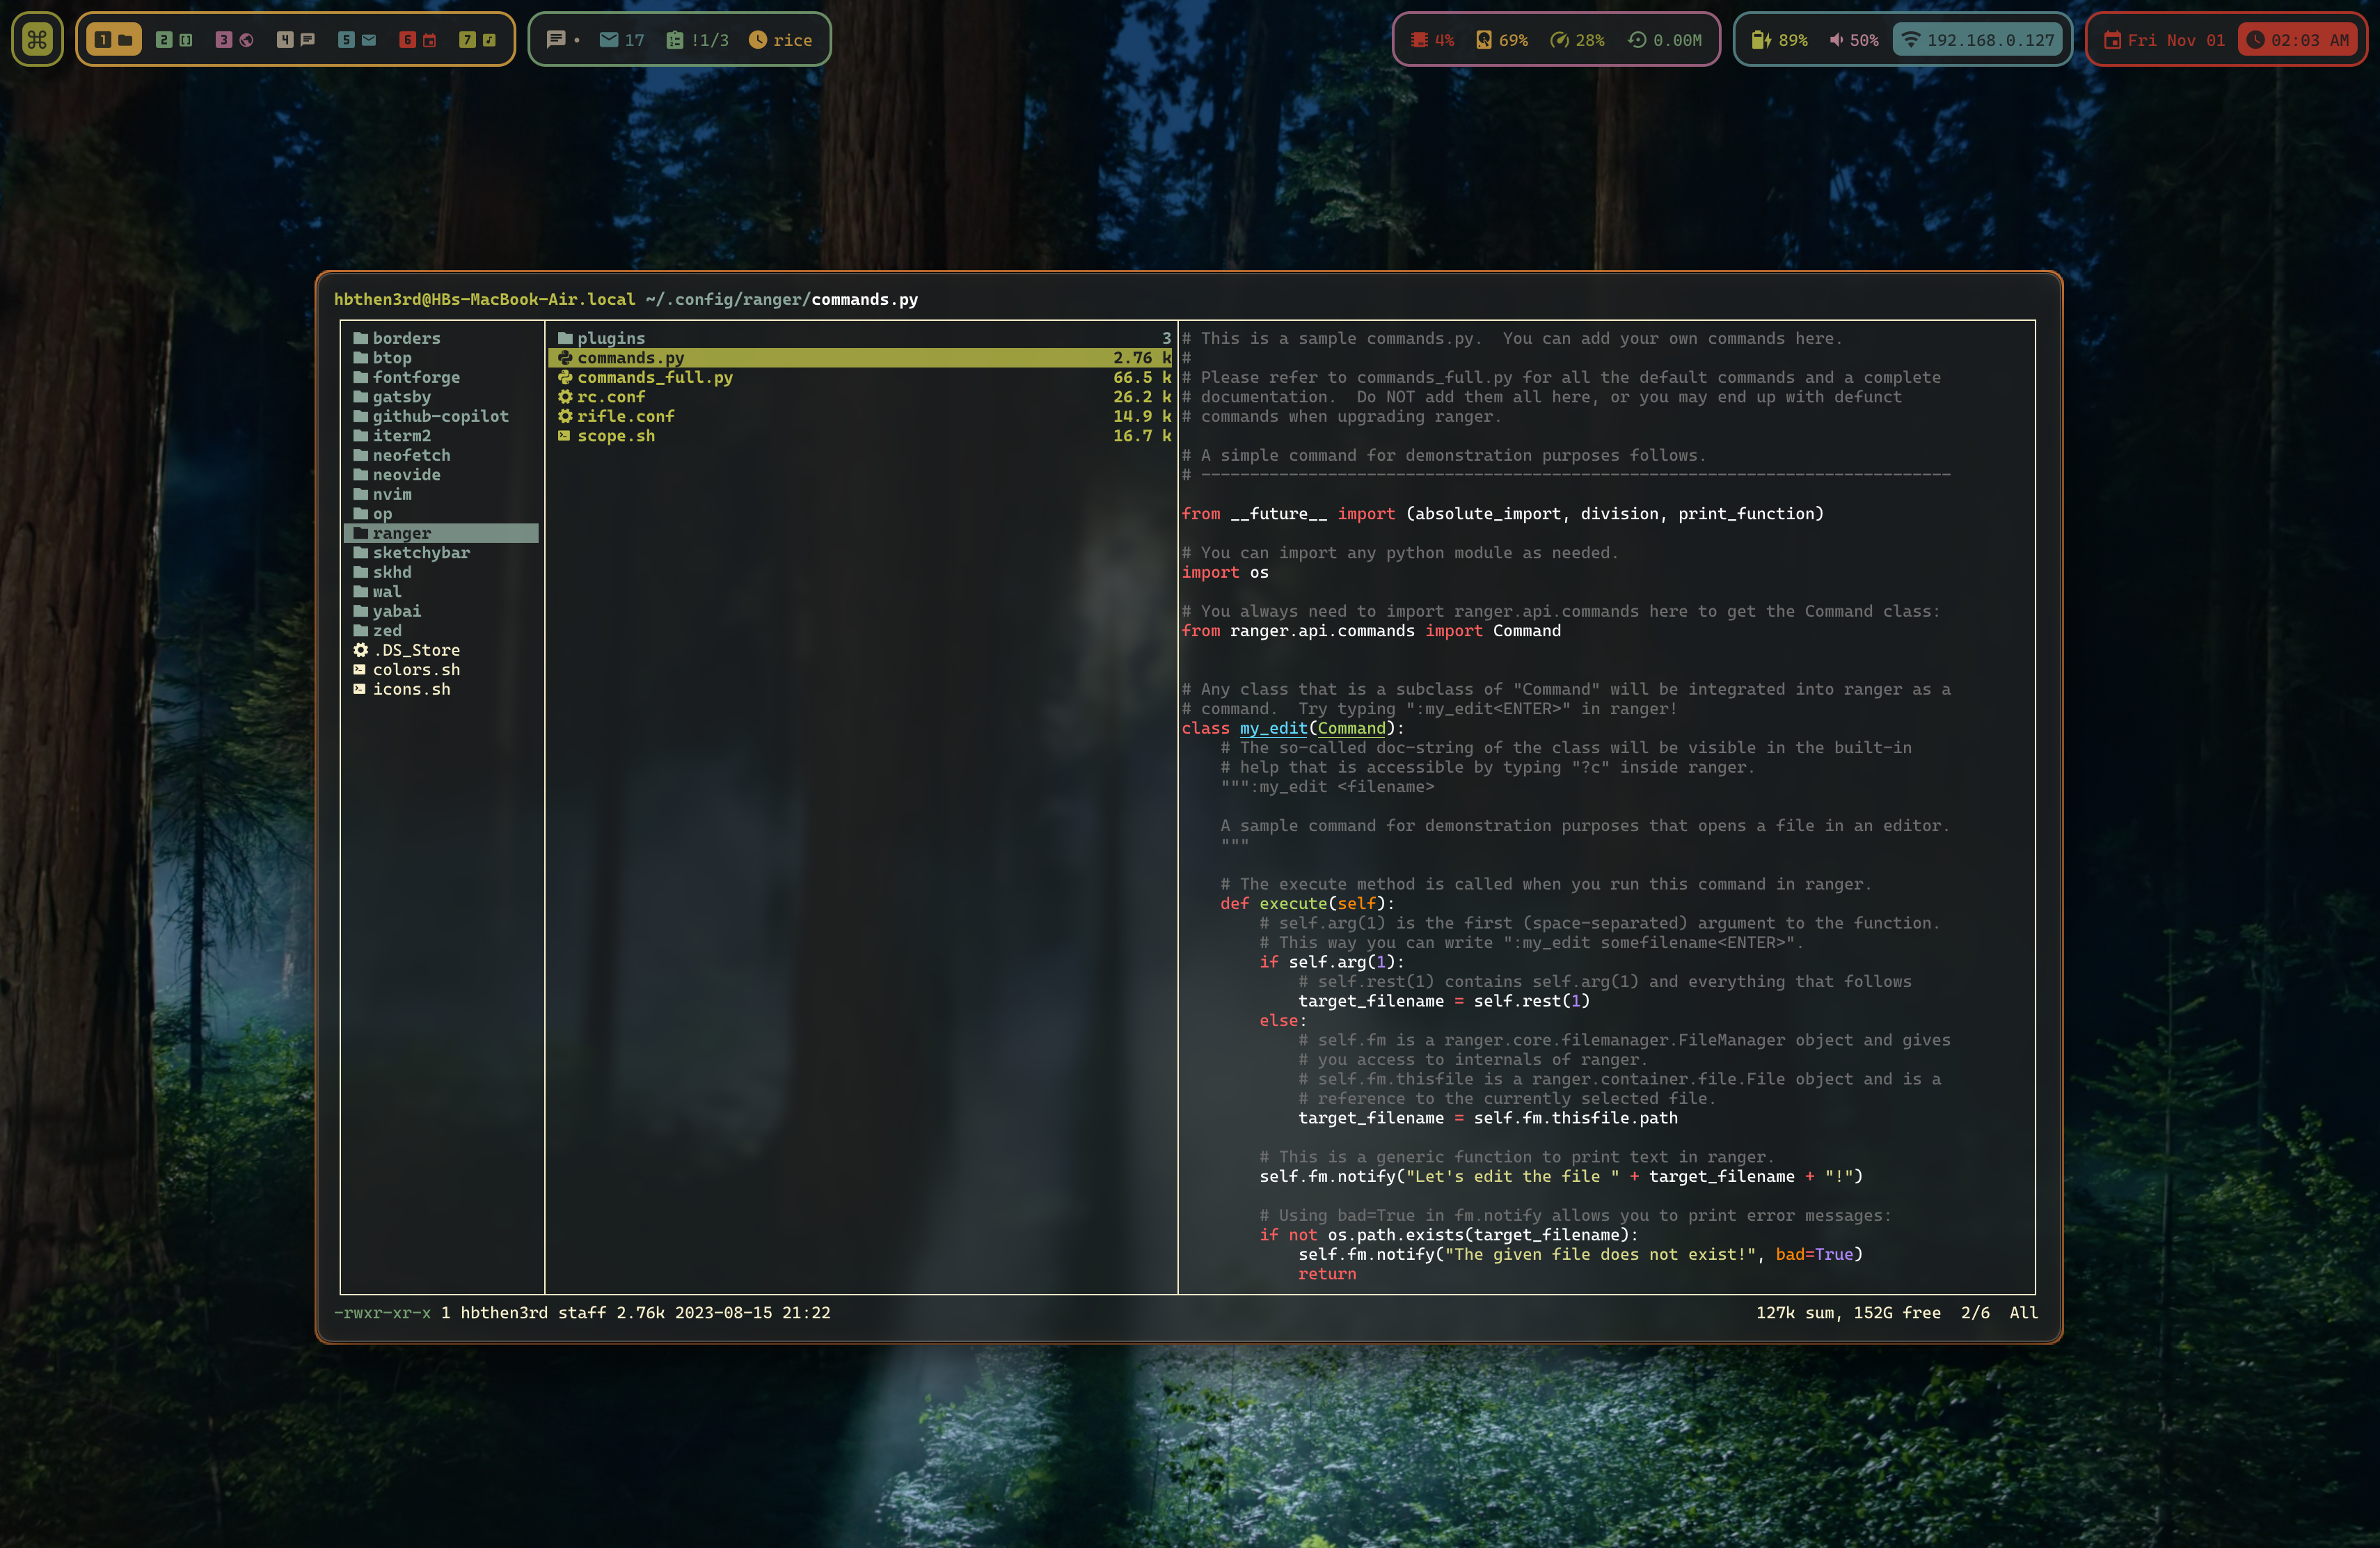2380x1548 pixels.
Task: Click the command-symbol logo in the bar
Action: coord(37,40)
